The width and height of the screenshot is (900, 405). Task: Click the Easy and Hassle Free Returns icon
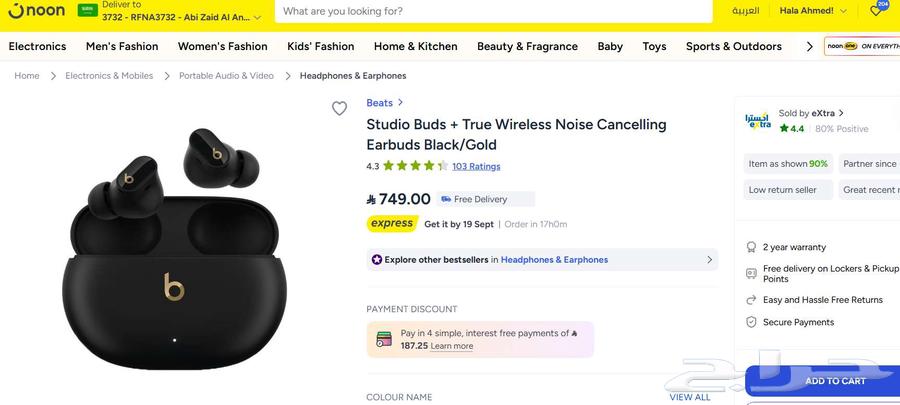[751, 300]
